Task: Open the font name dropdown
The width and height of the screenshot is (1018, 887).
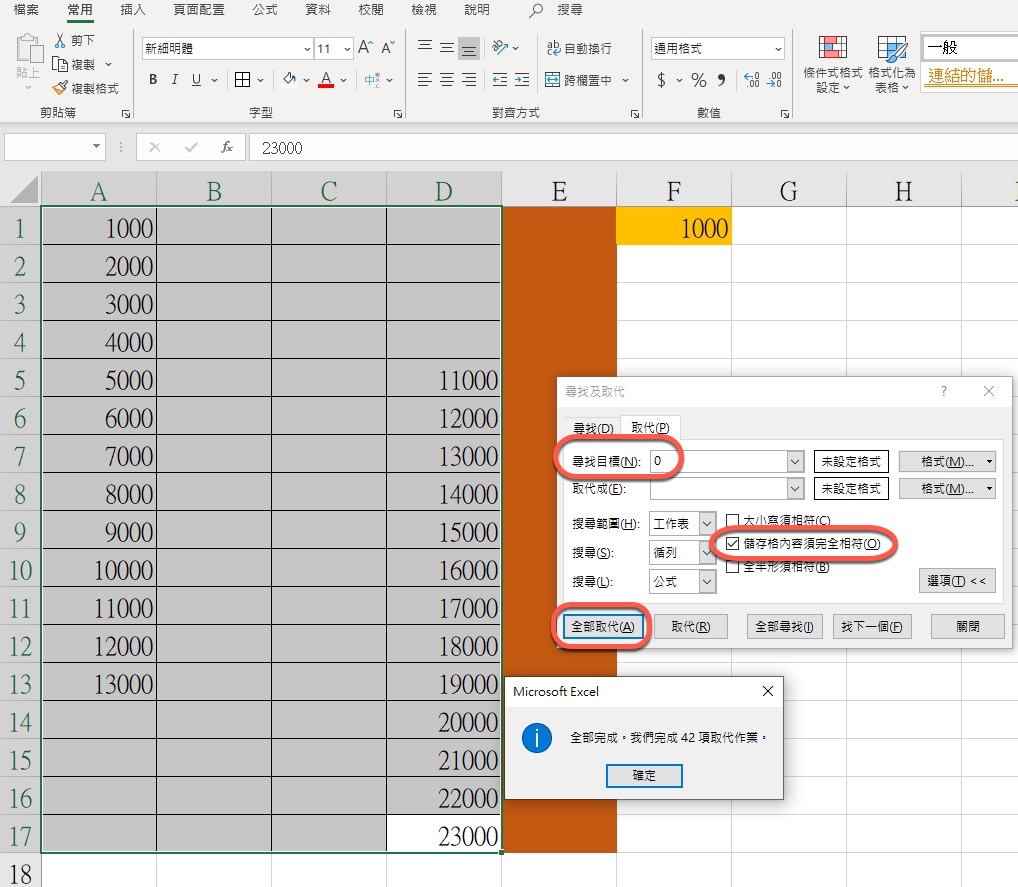Action: click(306, 49)
